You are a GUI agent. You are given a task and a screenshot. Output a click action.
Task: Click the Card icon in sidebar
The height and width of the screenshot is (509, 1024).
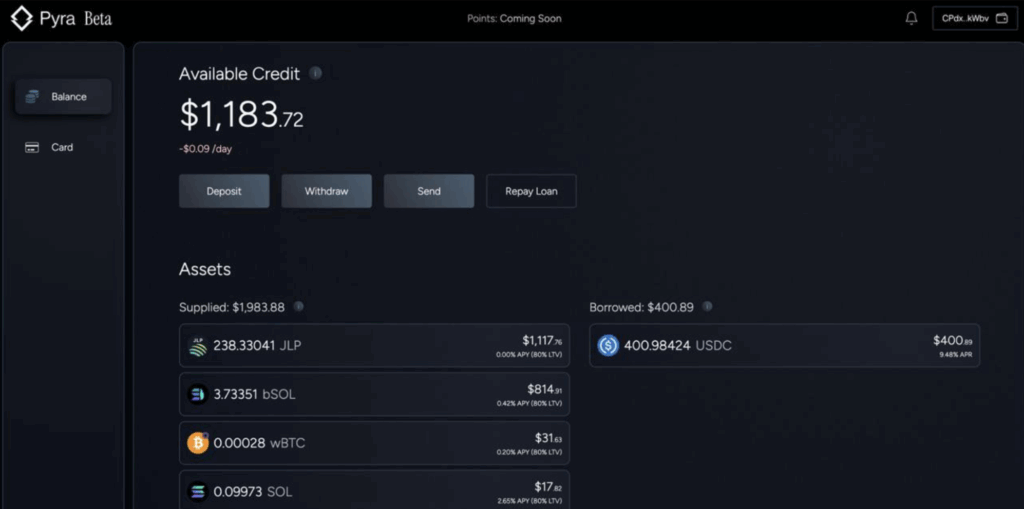coord(32,148)
